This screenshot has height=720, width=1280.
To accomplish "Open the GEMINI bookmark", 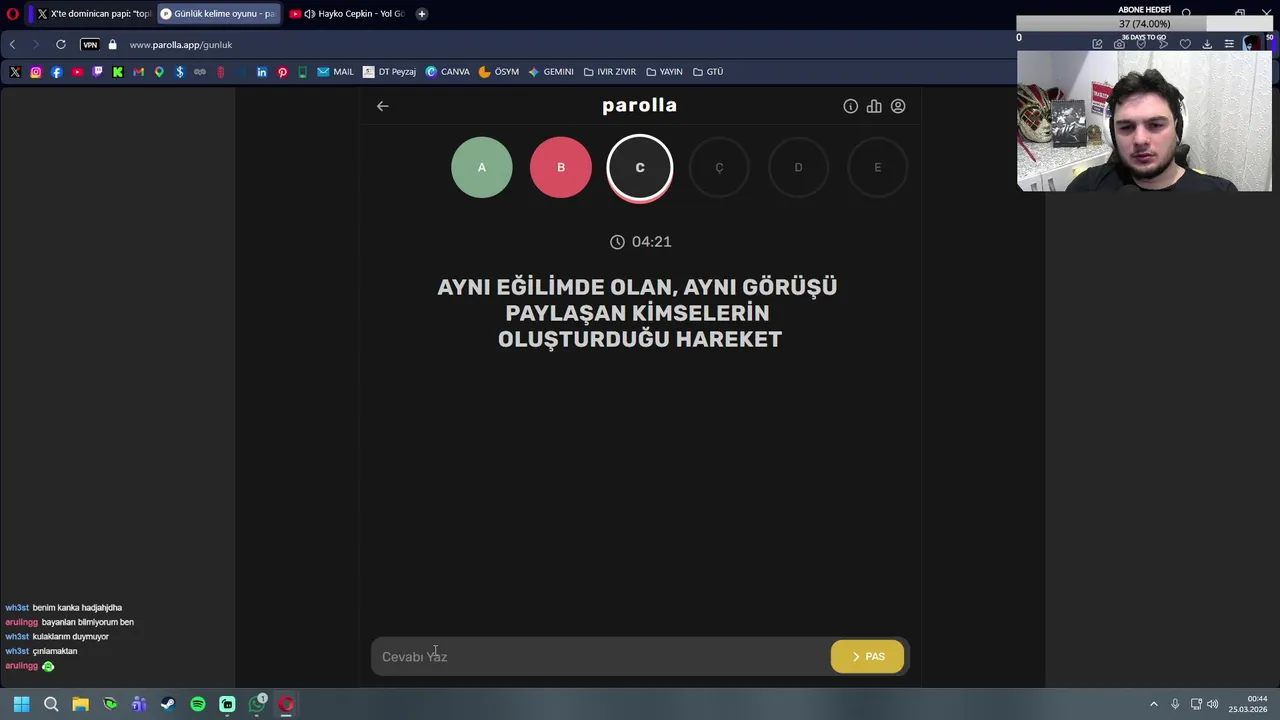I will pos(550,72).
